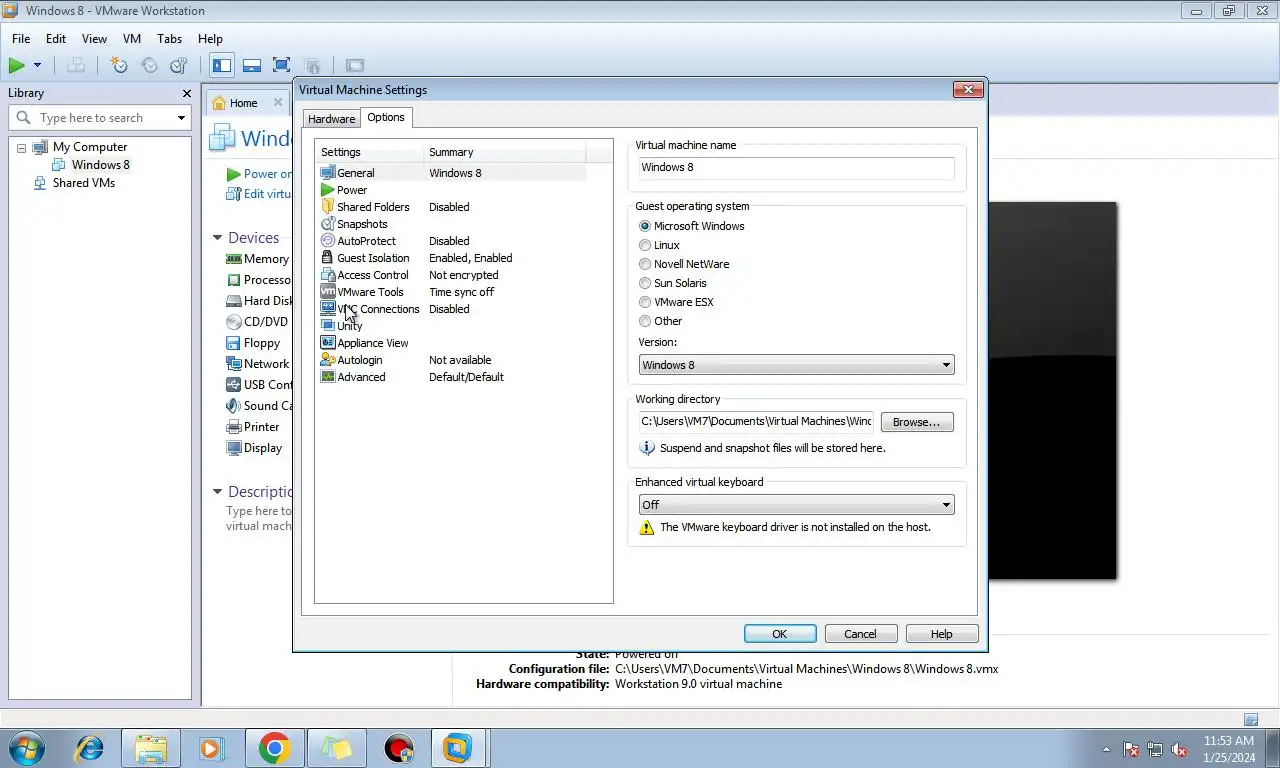Image resolution: width=1280 pixels, height=768 pixels.
Task: Select the VMware Tools settings row
Action: [x=452, y=292]
